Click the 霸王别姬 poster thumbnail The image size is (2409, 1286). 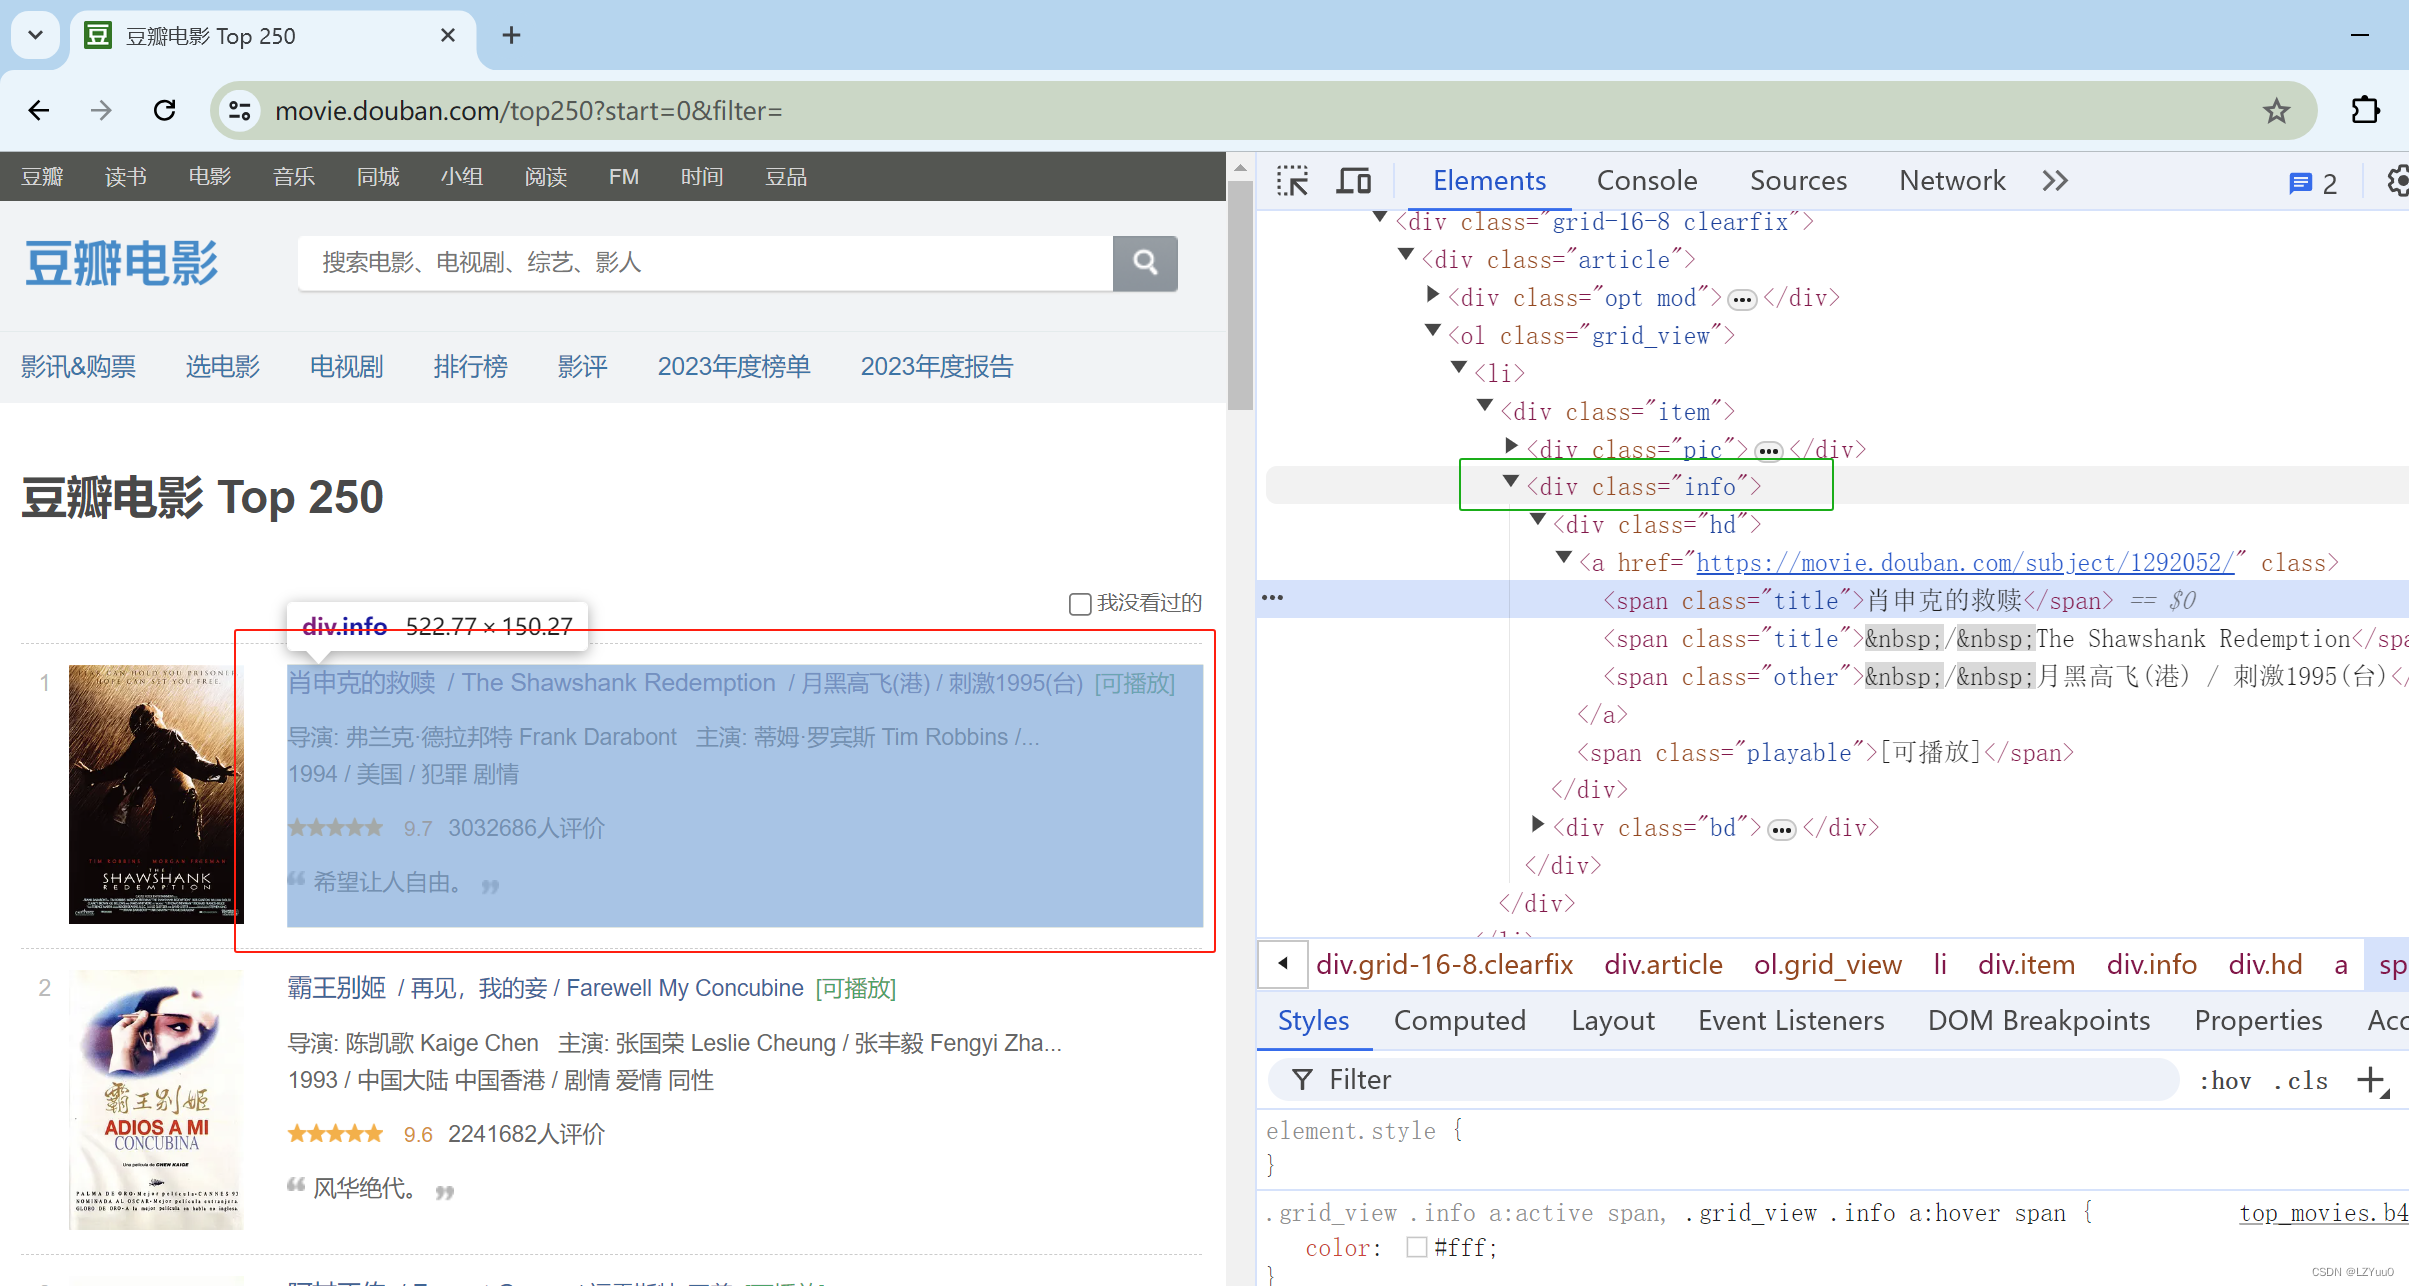point(156,1100)
